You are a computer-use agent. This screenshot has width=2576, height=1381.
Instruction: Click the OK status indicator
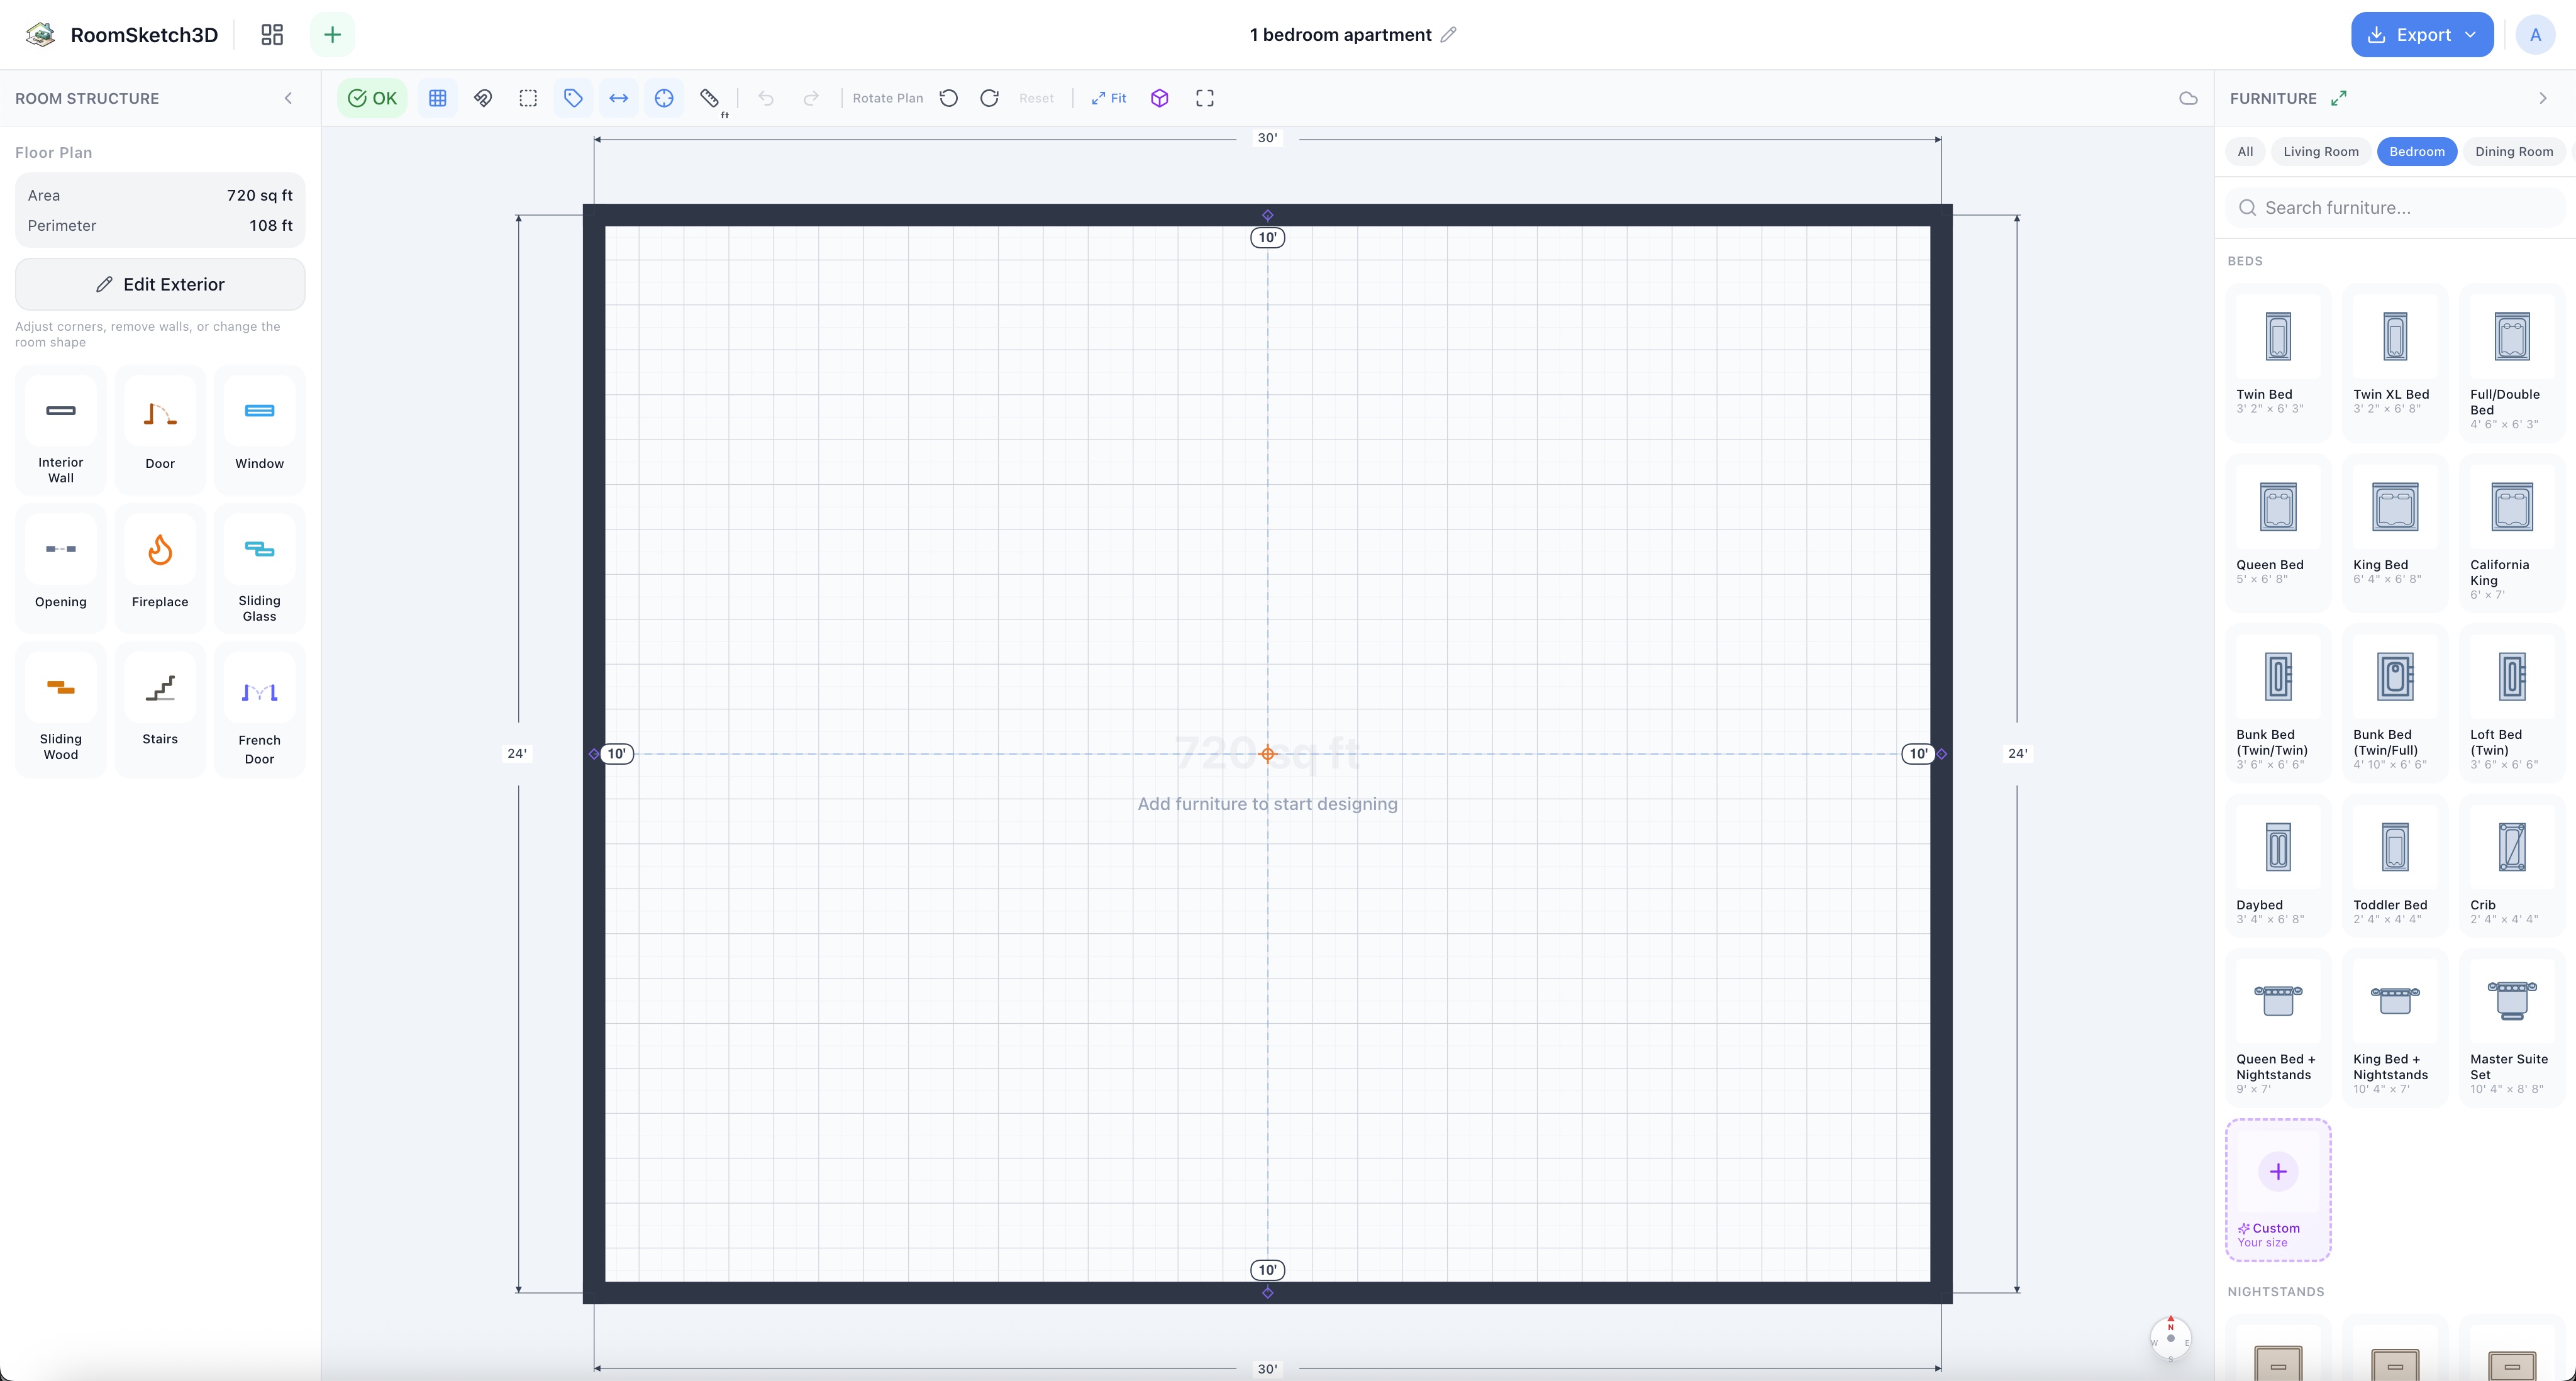coord(372,98)
